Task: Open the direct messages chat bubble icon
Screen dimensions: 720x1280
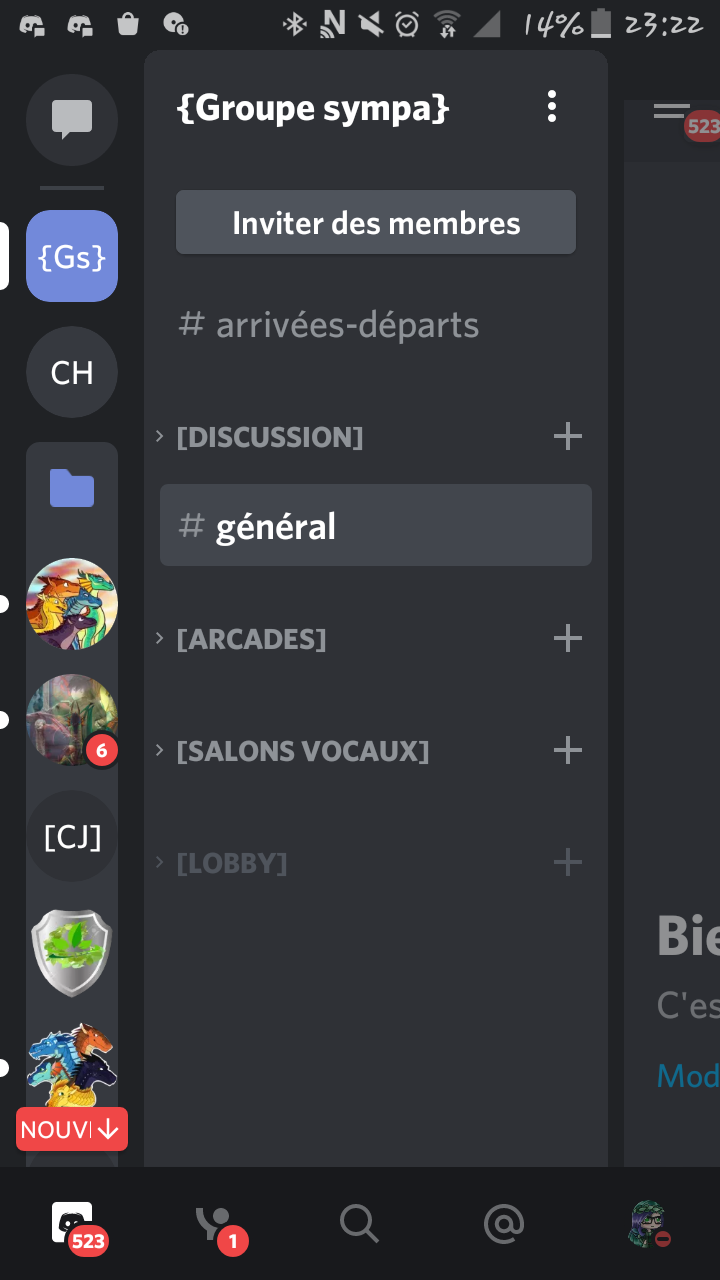Action: coord(72,120)
